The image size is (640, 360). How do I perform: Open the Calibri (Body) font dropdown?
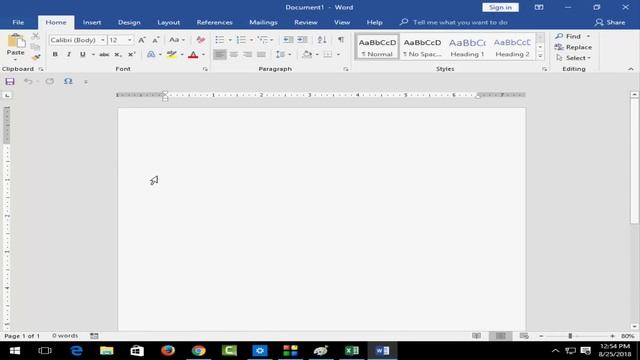click(x=103, y=40)
